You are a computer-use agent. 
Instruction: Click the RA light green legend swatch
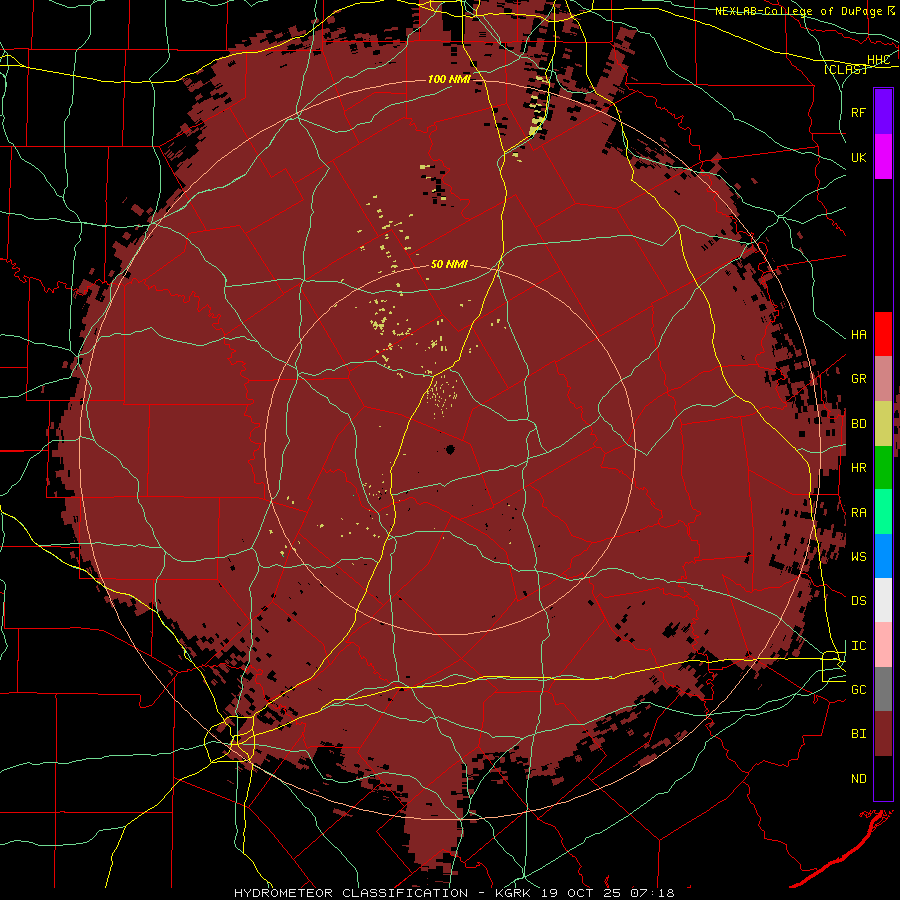click(883, 512)
